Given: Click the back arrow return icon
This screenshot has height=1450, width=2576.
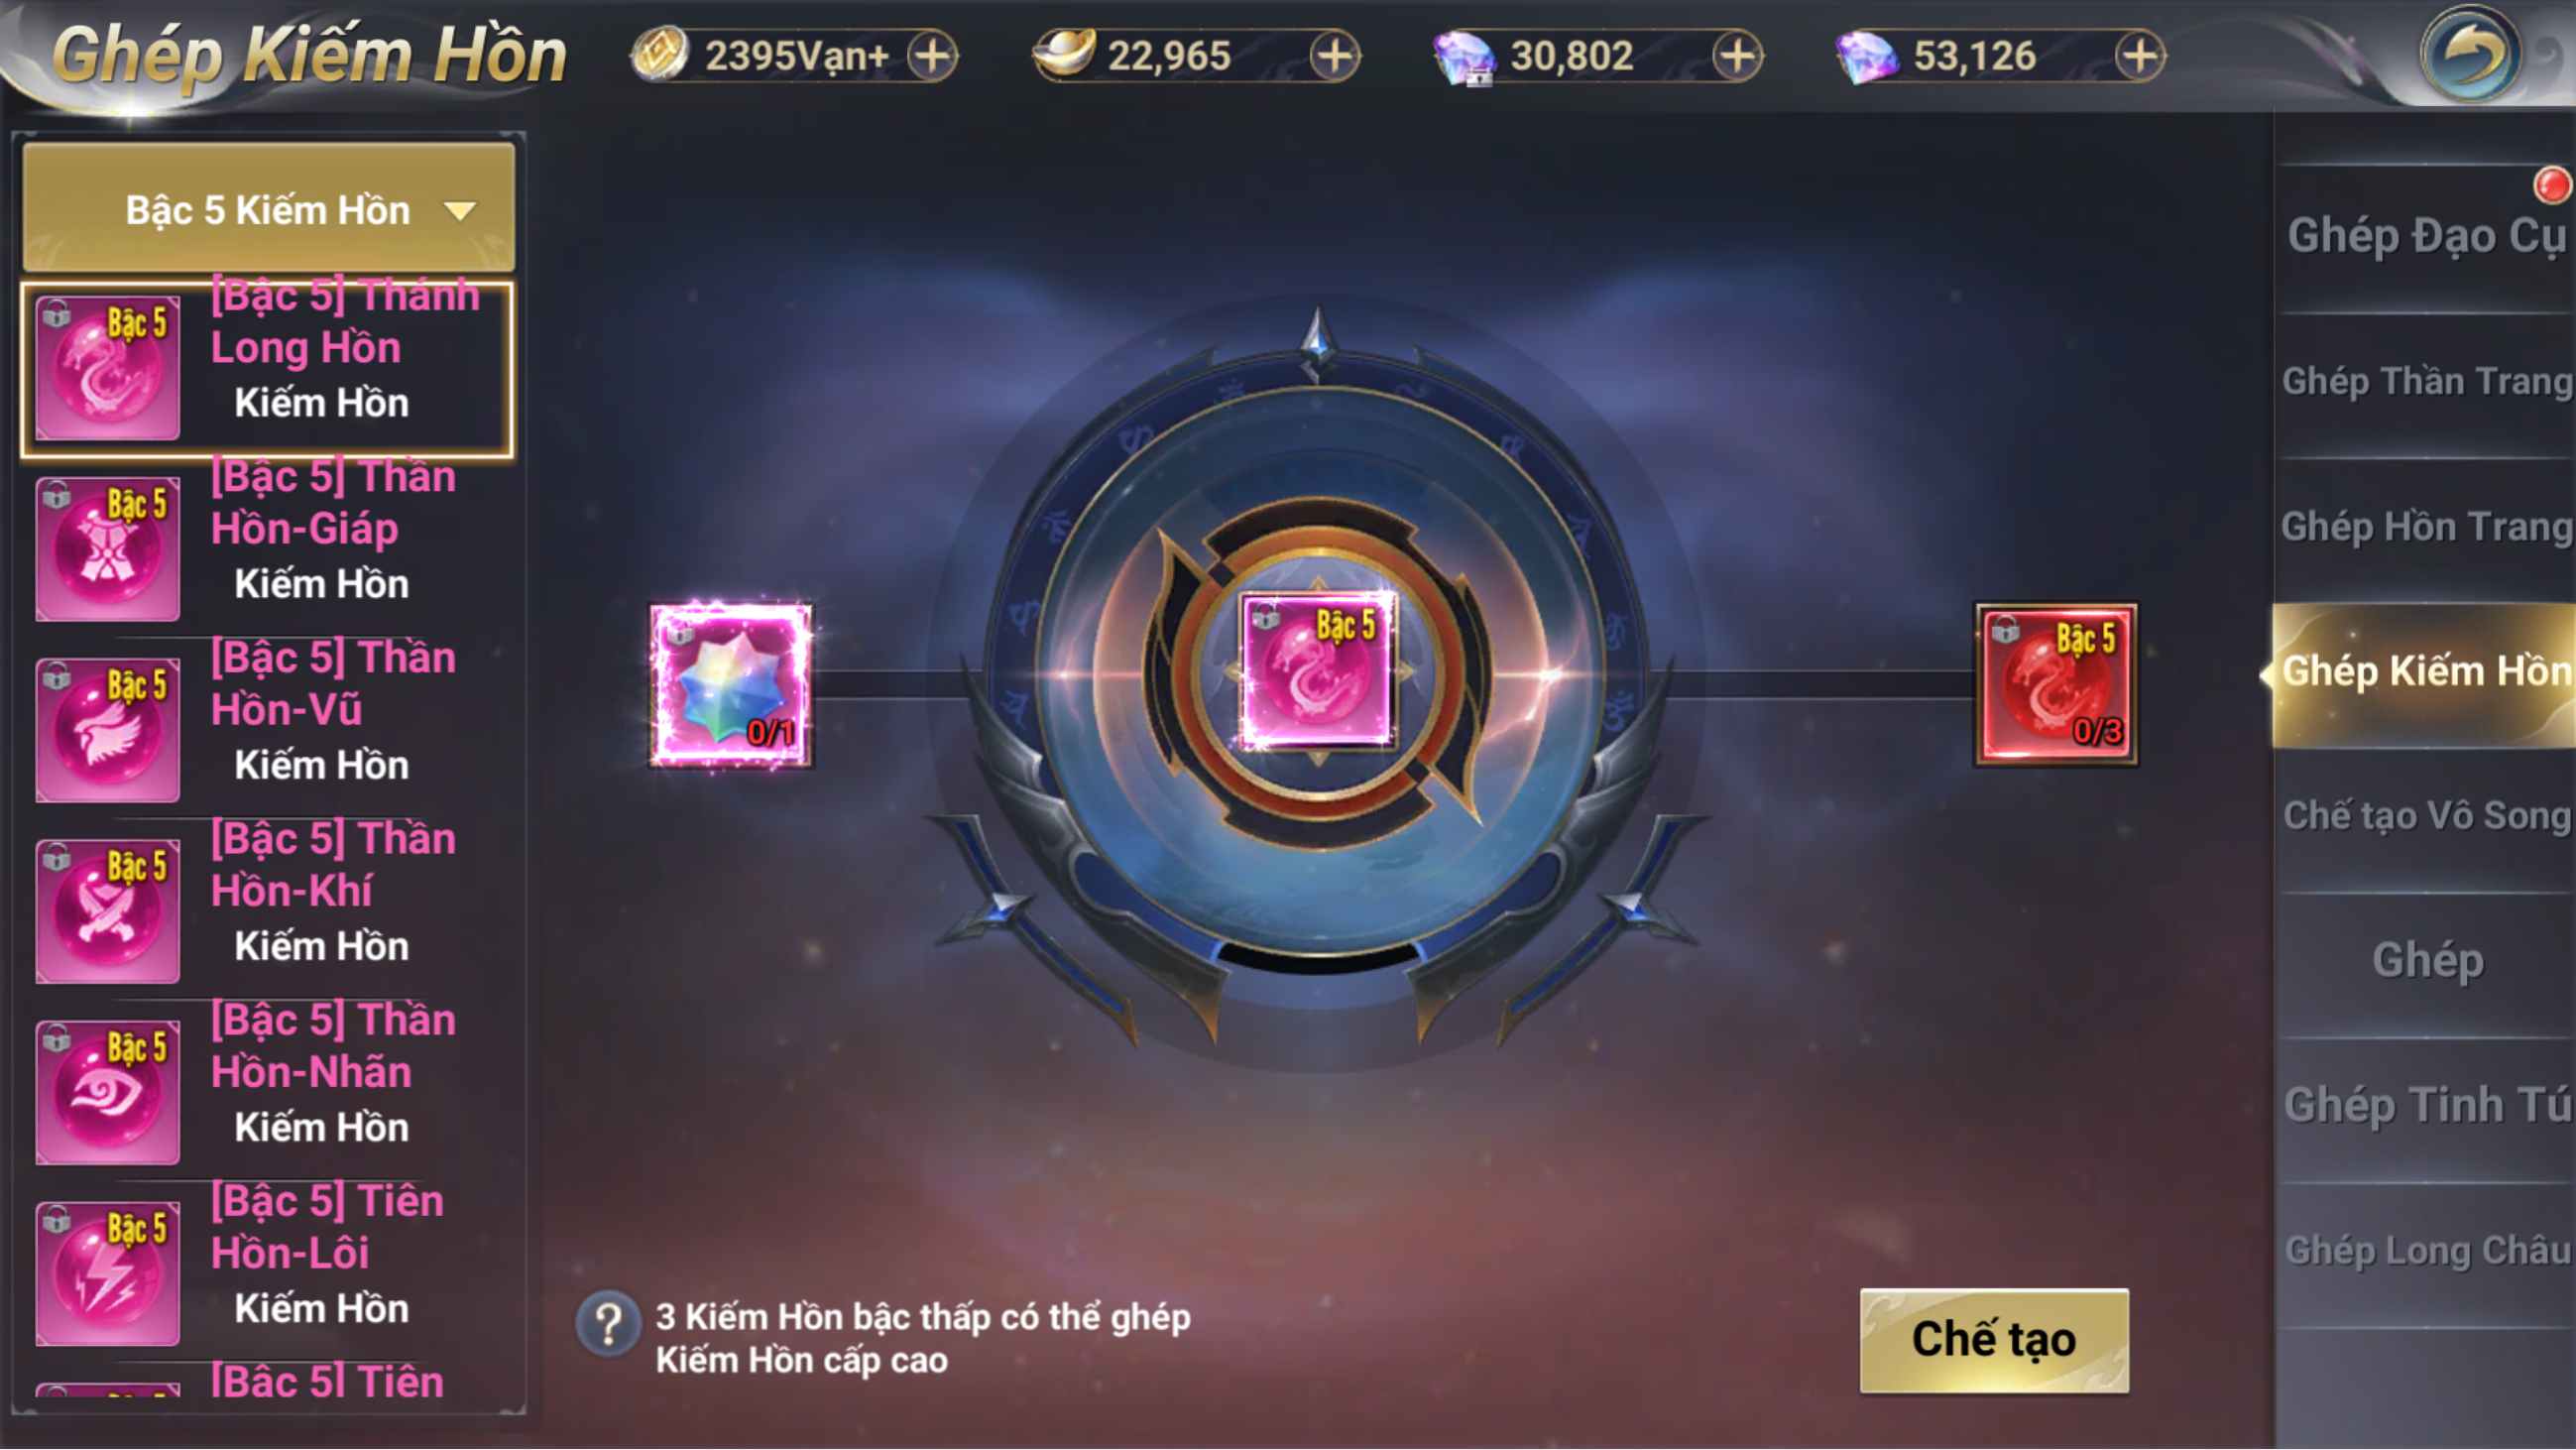Looking at the screenshot, I should click(x=2469, y=56).
